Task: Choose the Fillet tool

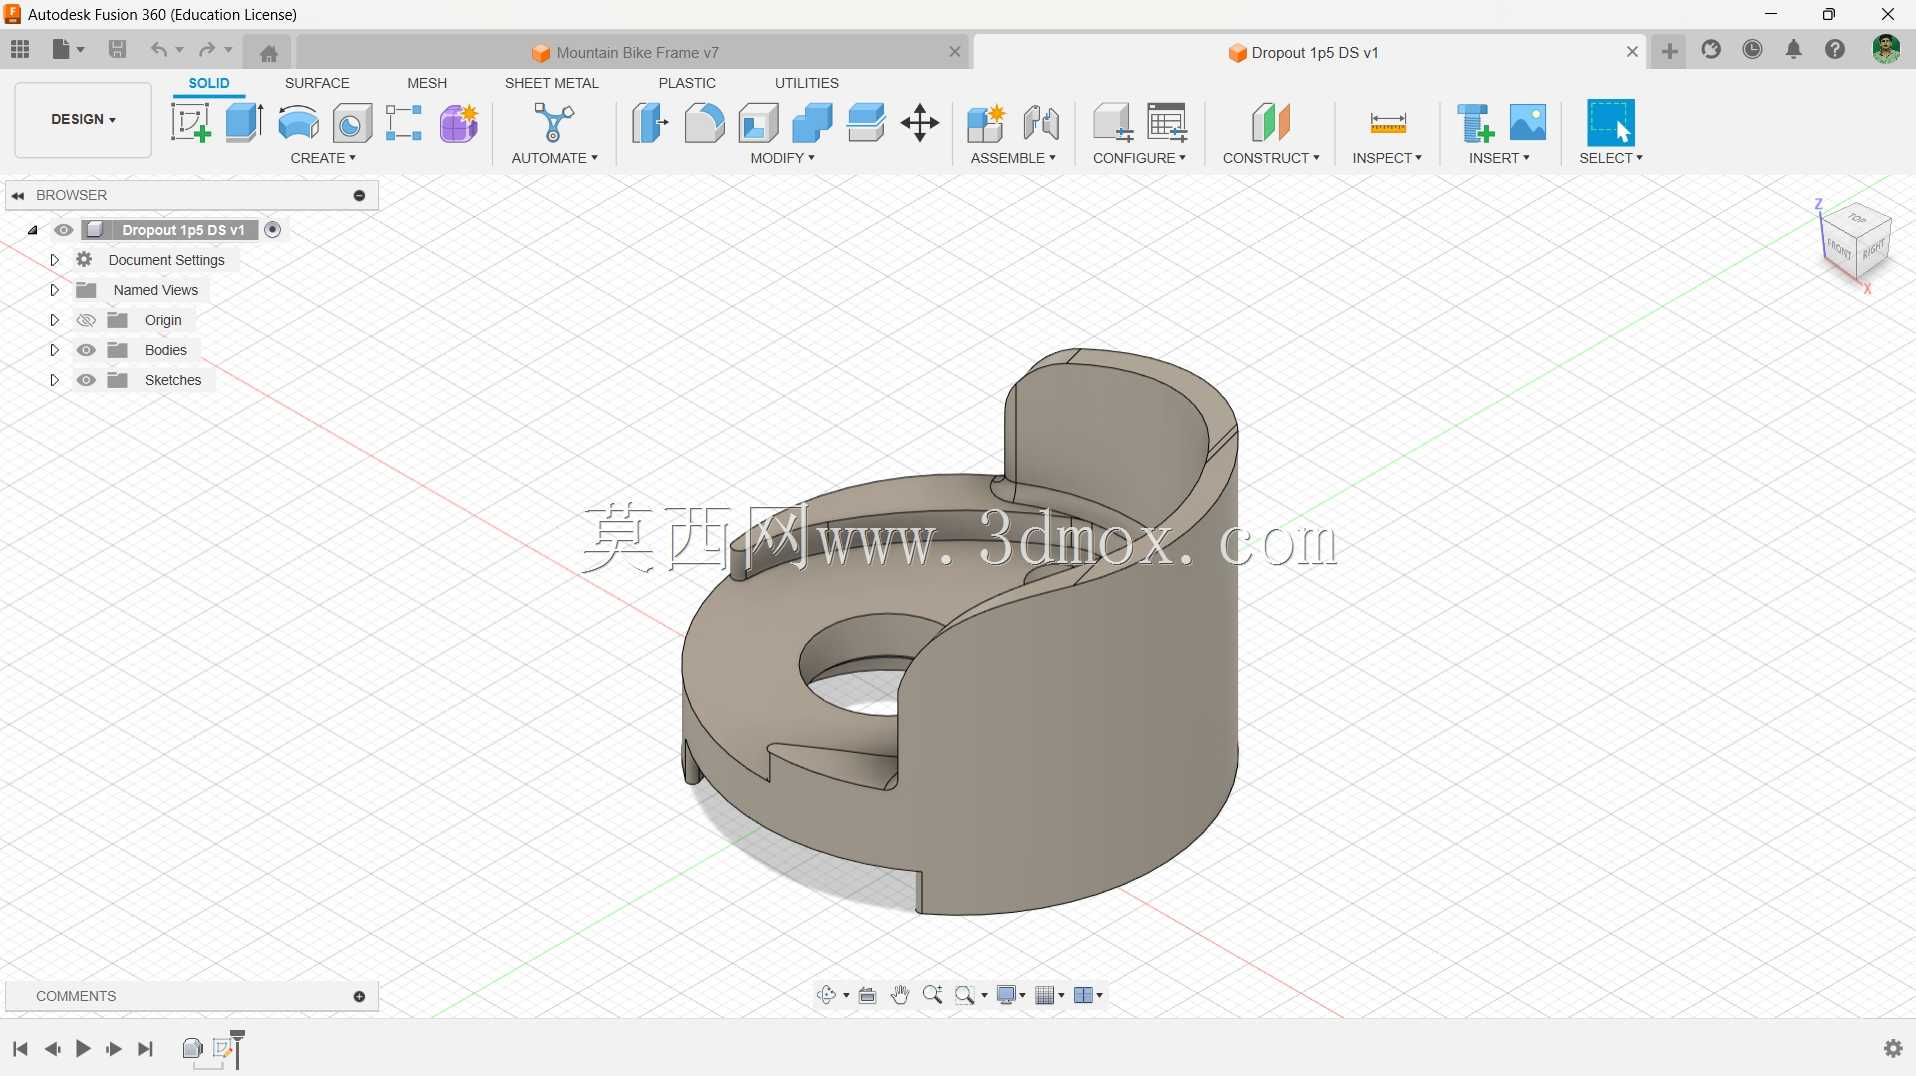Action: pos(704,123)
